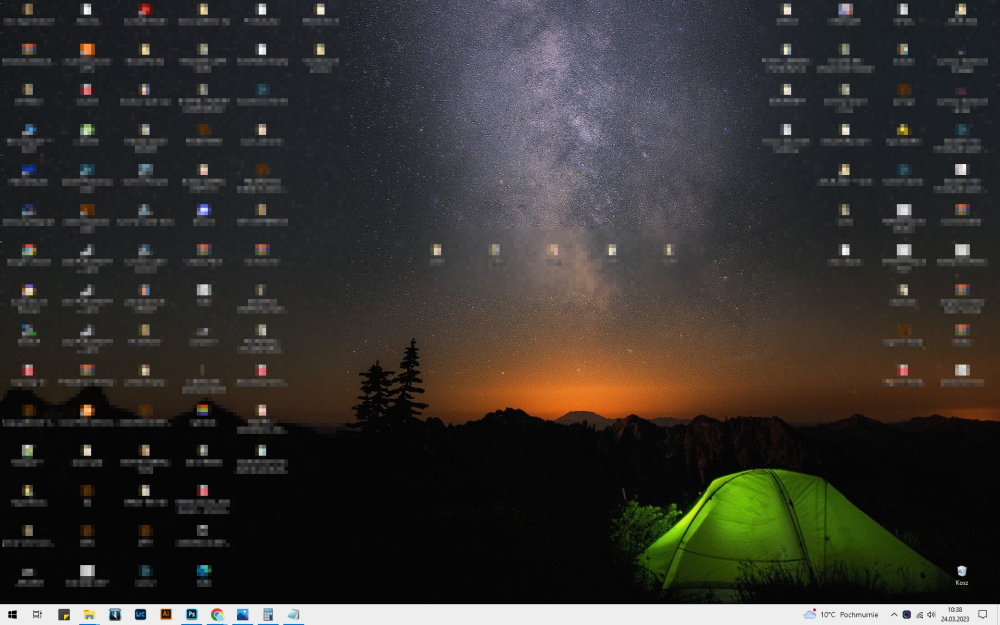Viewport: 1000px width, 625px height.
Task: Switch to Google Chrome on the taskbar
Action: pos(217,614)
